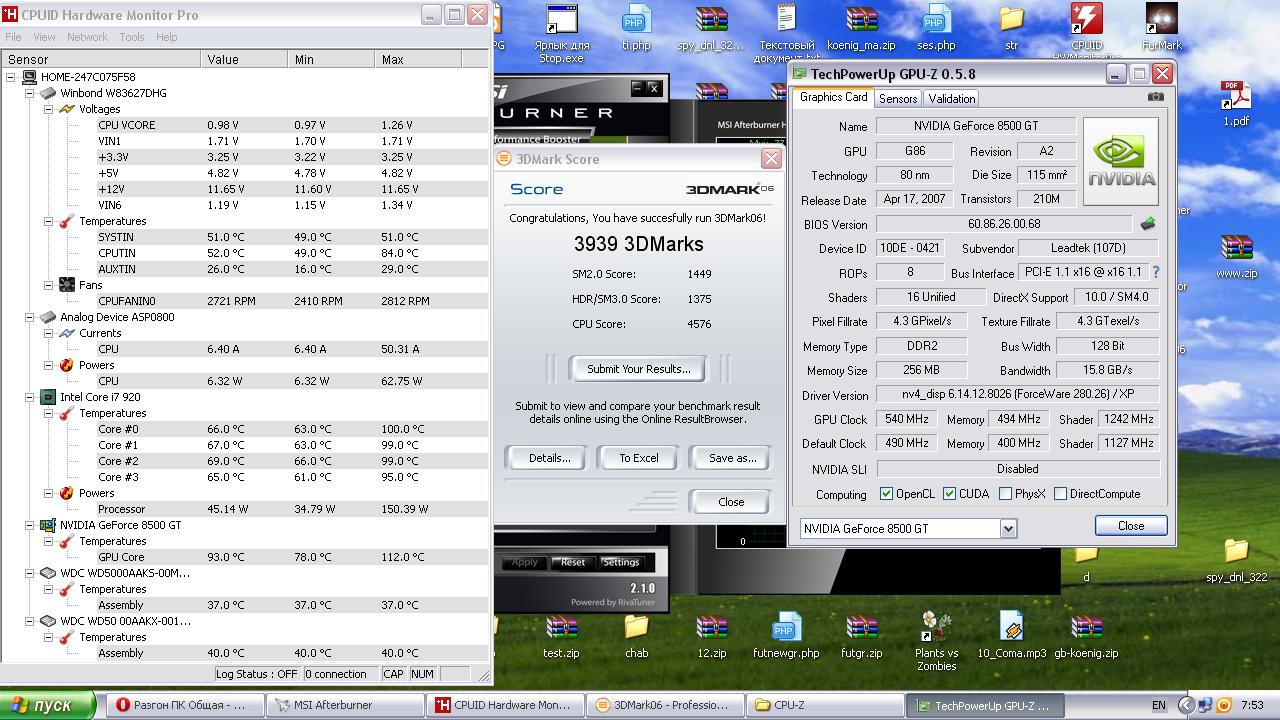The width and height of the screenshot is (1280, 720).
Task: Switch to the Sensors tab
Action: click(897, 98)
